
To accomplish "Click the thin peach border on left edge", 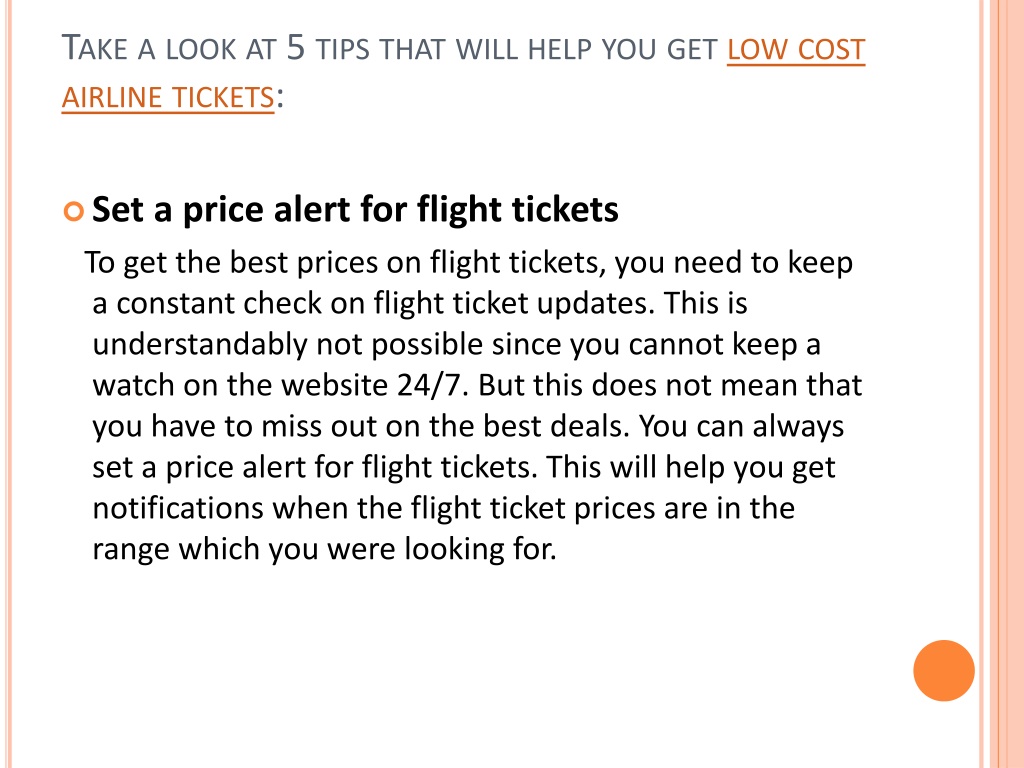I will coord(9,384).
